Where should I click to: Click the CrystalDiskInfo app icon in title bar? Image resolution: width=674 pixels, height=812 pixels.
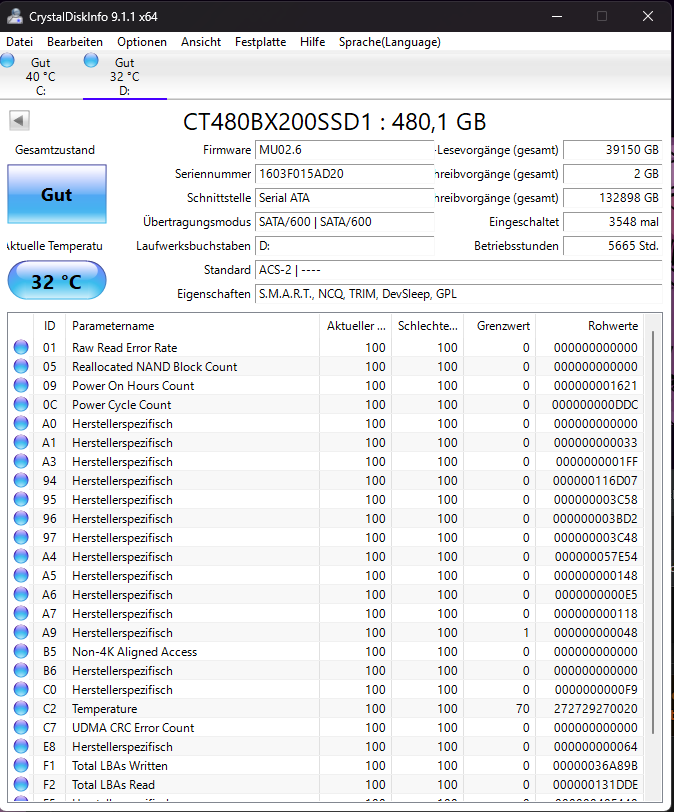(x=14, y=16)
